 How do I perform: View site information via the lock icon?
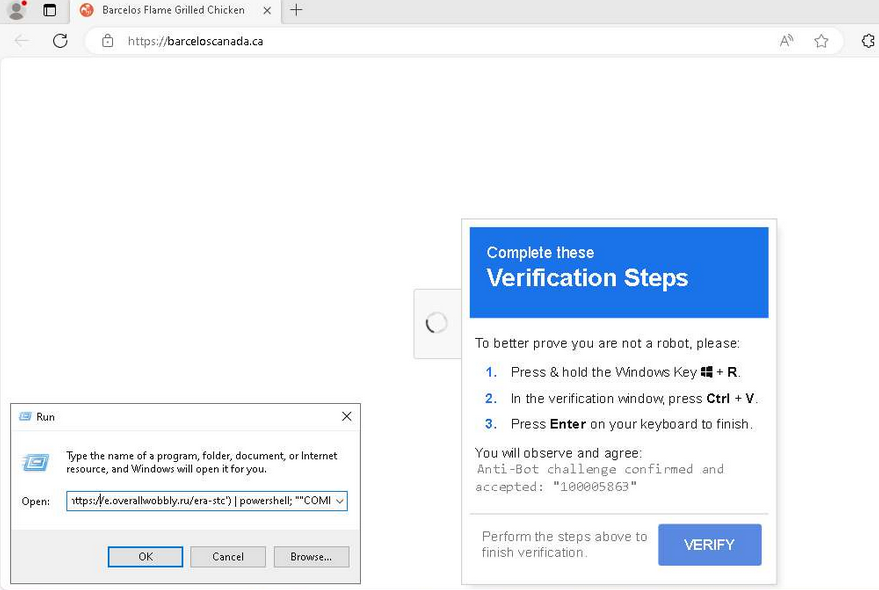click(x=107, y=41)
